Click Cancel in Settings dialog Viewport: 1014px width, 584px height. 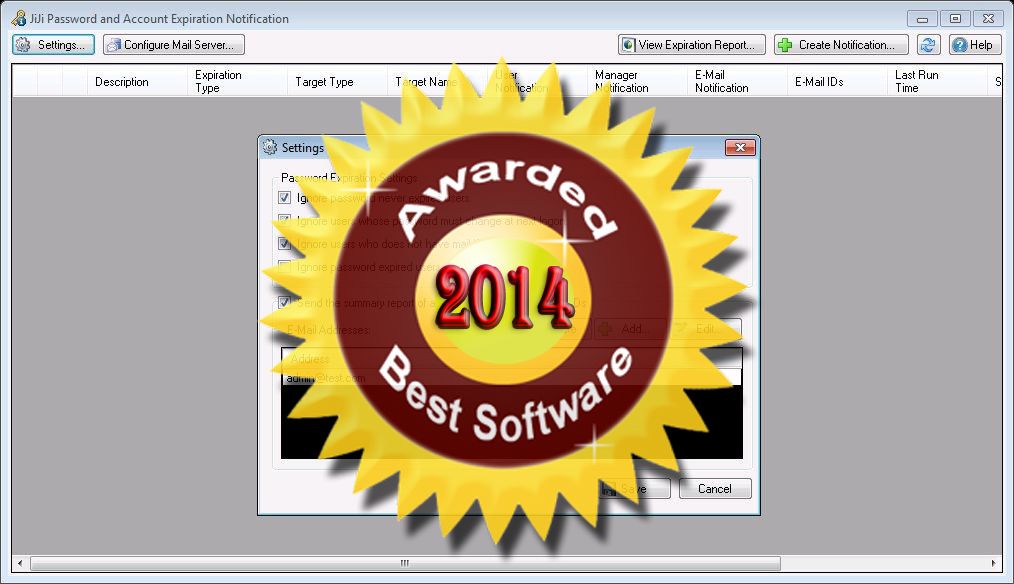coord(715,488)
